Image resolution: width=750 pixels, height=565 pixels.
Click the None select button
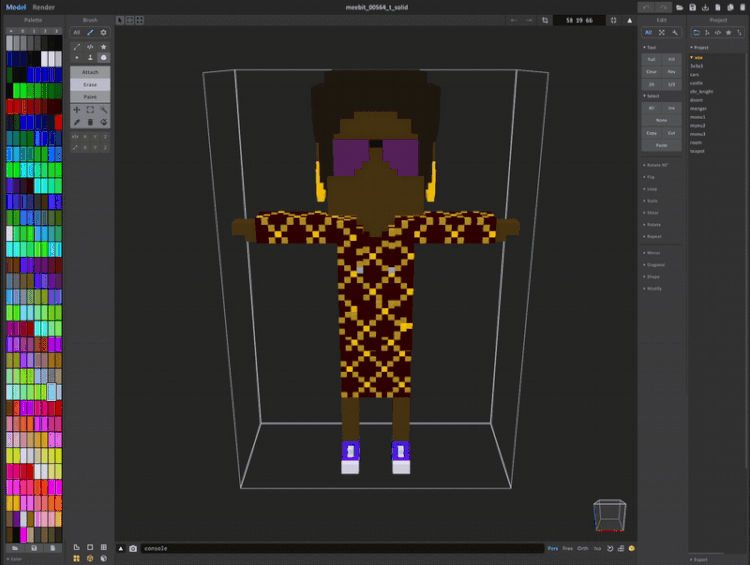tap(662, 120)
